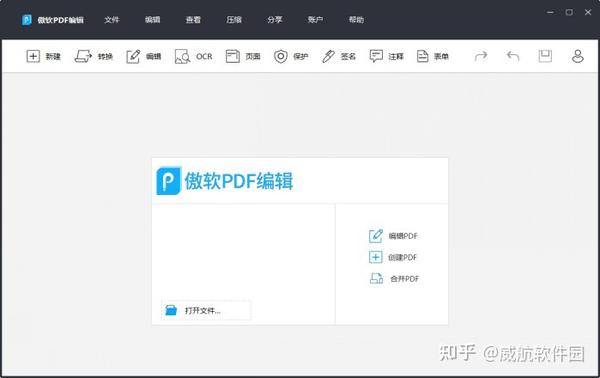This screenshot has height=378, width=600.
Task: Open the 转换 (Convert) tool
Action: [x=93, y=56]
